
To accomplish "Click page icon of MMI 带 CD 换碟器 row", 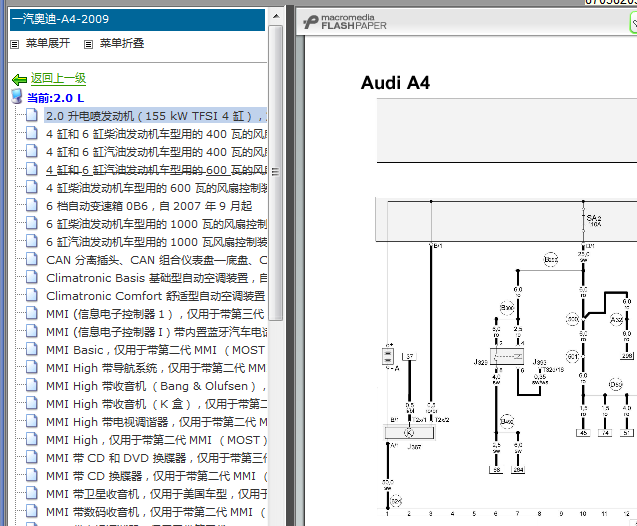I will 32,475.
